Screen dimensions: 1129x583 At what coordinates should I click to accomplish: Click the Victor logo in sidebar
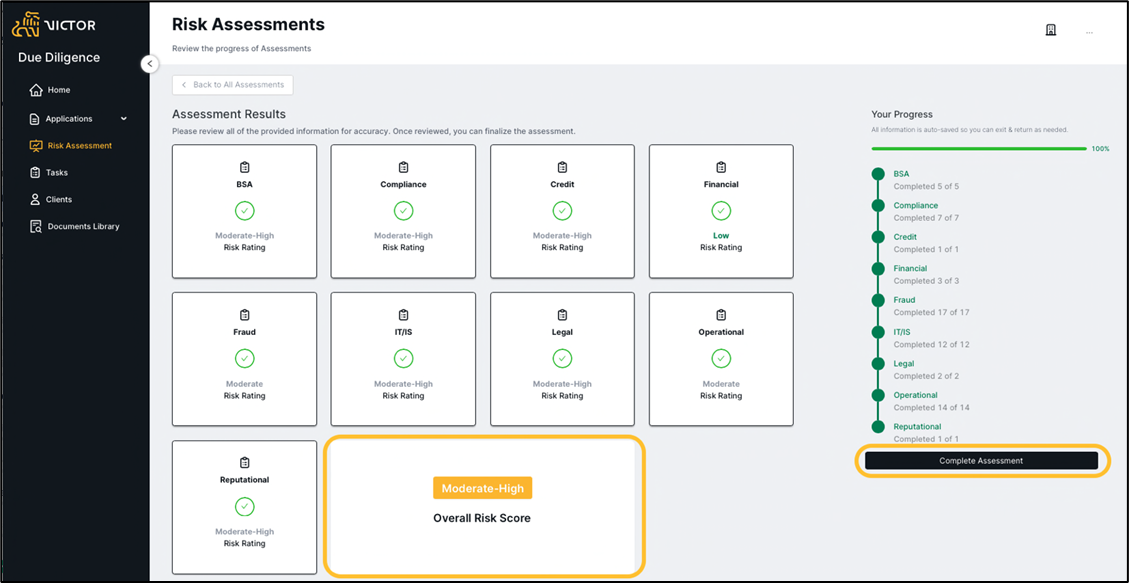pos(54,26)
